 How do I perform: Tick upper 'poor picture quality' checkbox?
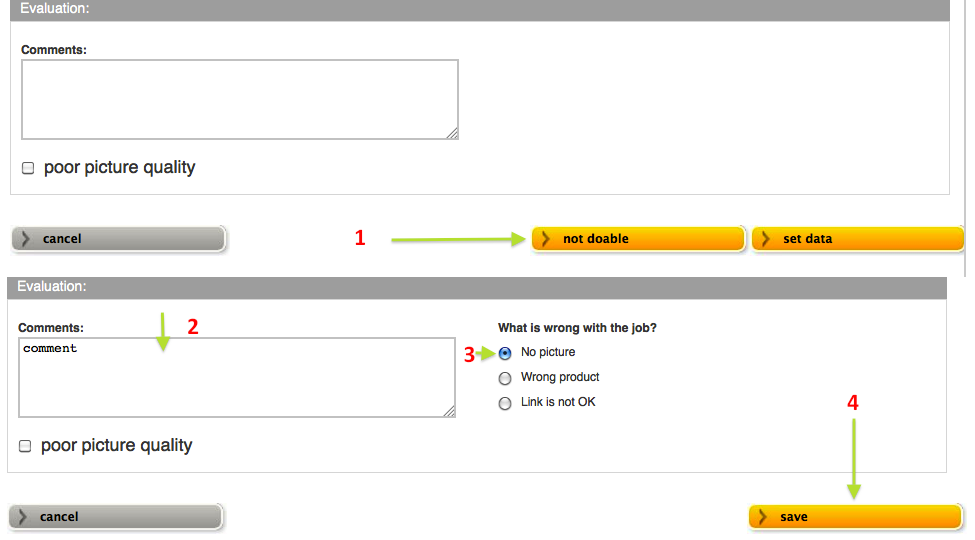[x=28, y=168]
